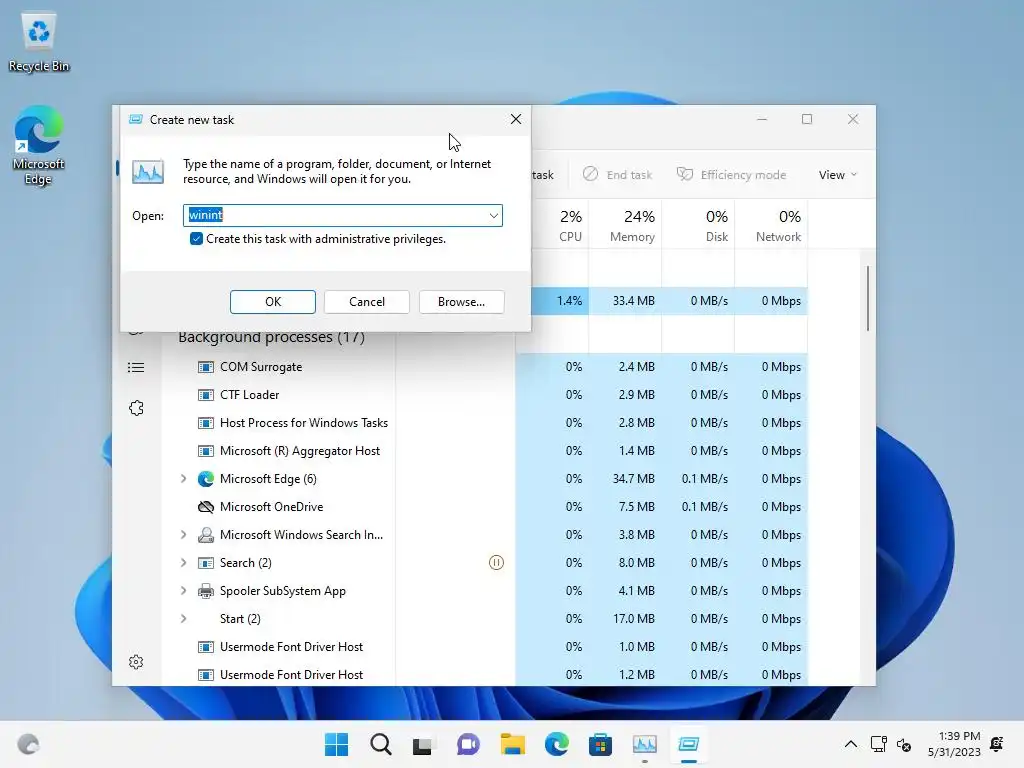Open Microsoft Store from taskbar
1024x768 pixels.
(x=600, y=744)
